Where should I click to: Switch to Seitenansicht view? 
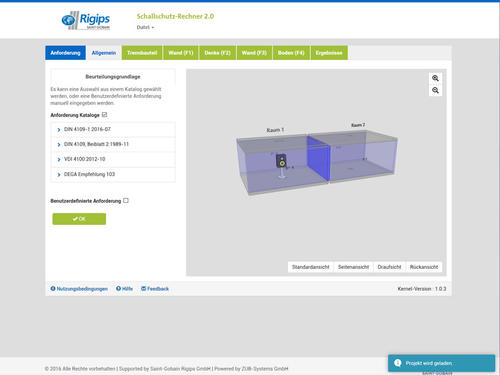tap(353, 267)
